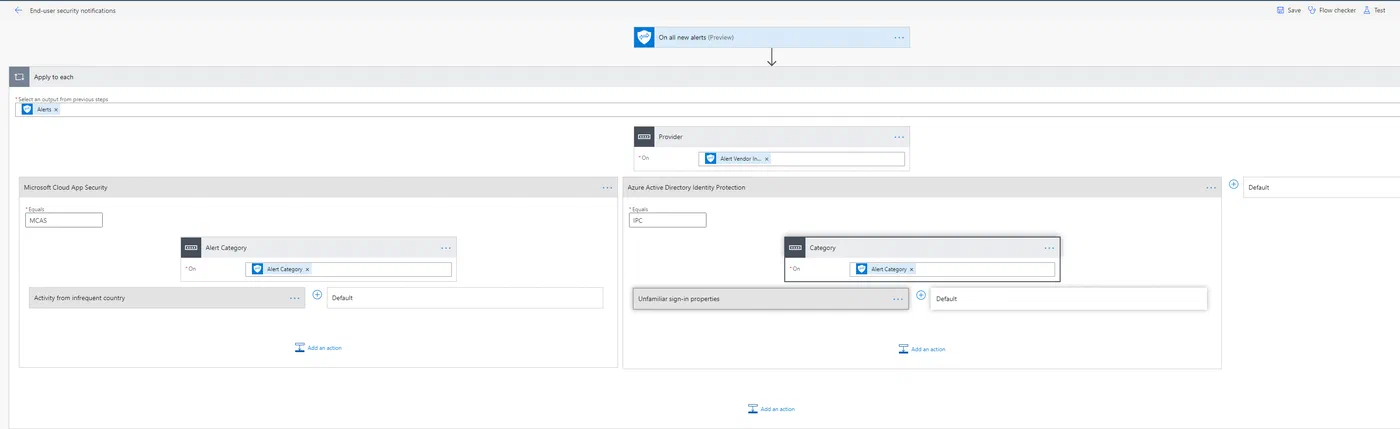Click the Apply to each loop icon

coord(19,77)
